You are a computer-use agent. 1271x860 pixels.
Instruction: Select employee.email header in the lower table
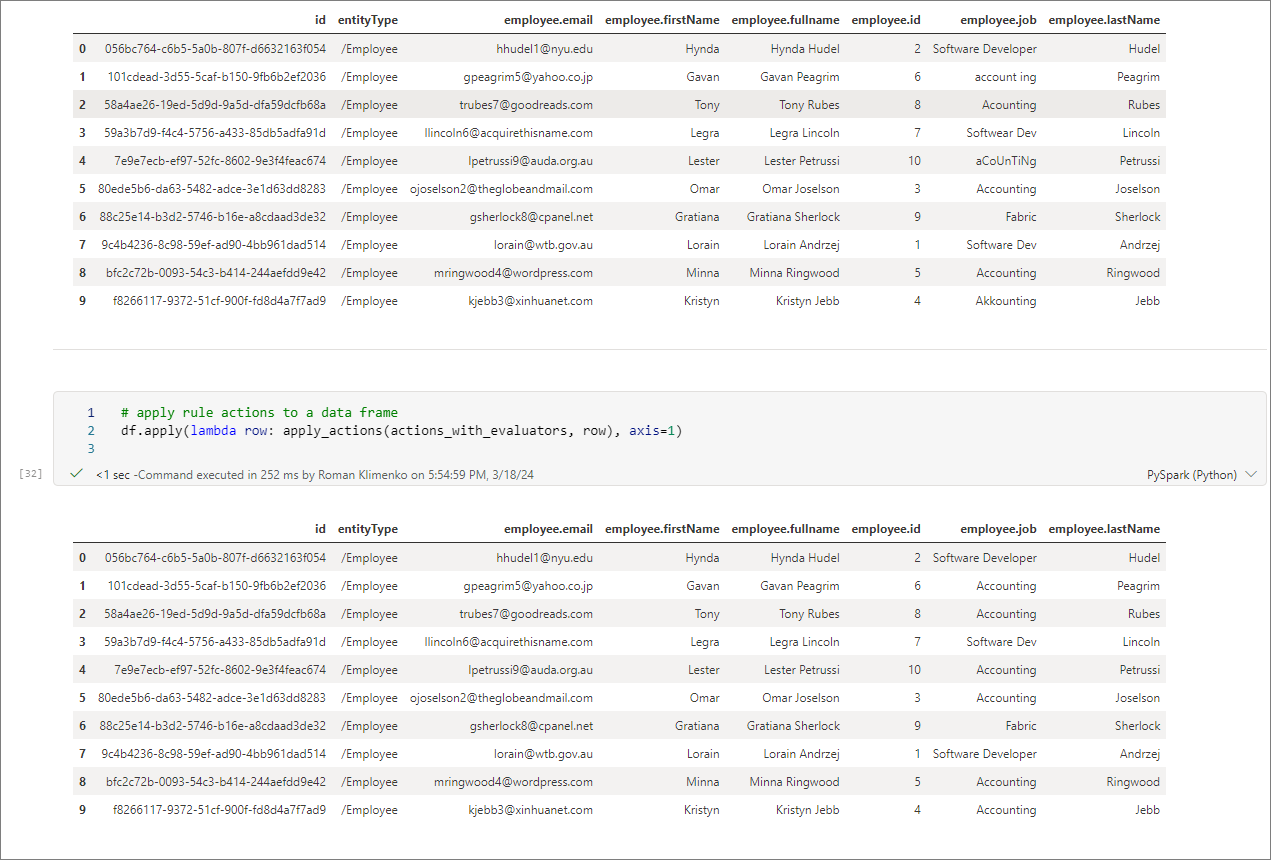(548, 529)
